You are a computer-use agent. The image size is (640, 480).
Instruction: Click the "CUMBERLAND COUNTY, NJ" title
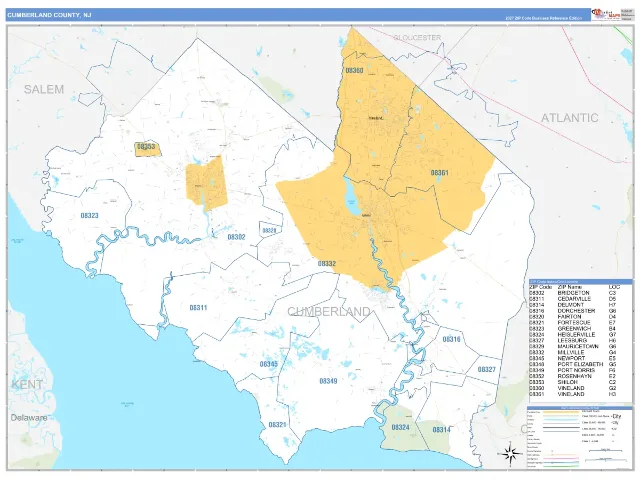[x=49, y=15]
